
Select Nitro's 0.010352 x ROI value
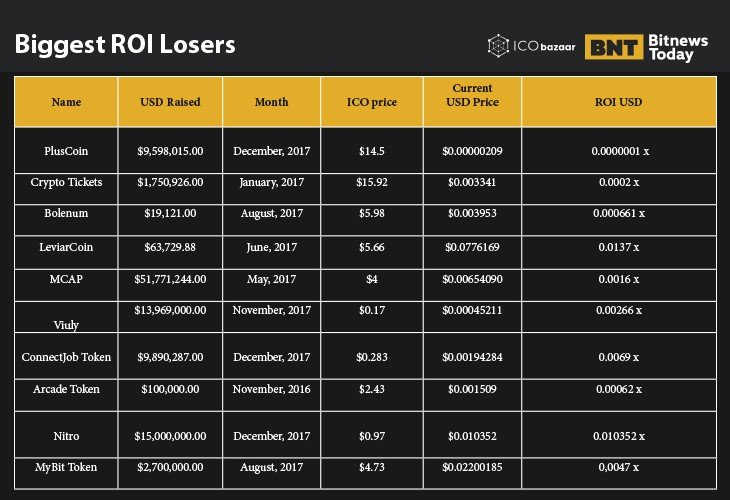pos(618,436)
